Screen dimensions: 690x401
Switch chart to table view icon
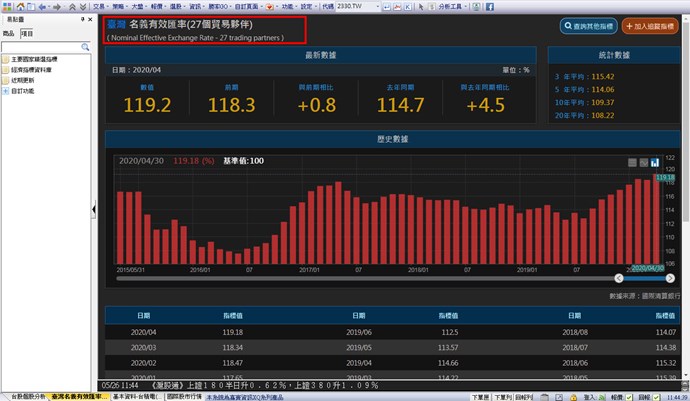[x=632, y=162]
